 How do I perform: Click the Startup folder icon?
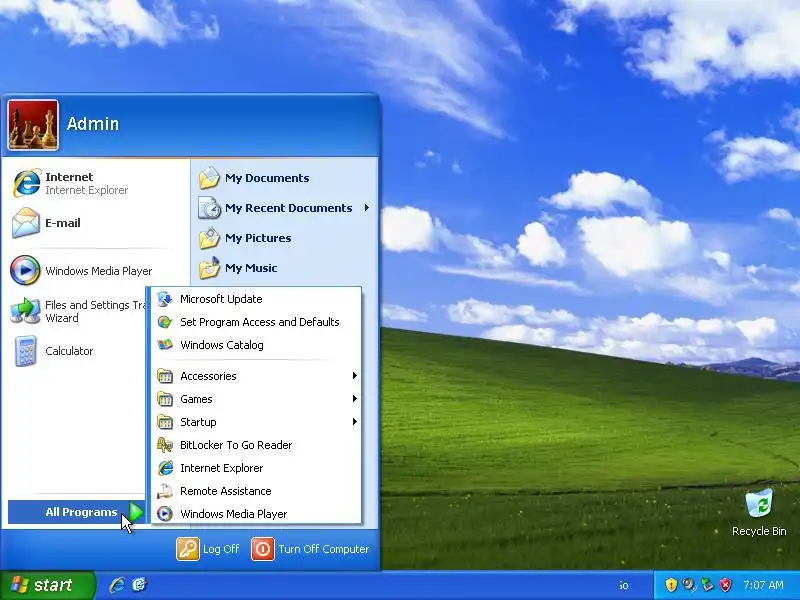165,422
